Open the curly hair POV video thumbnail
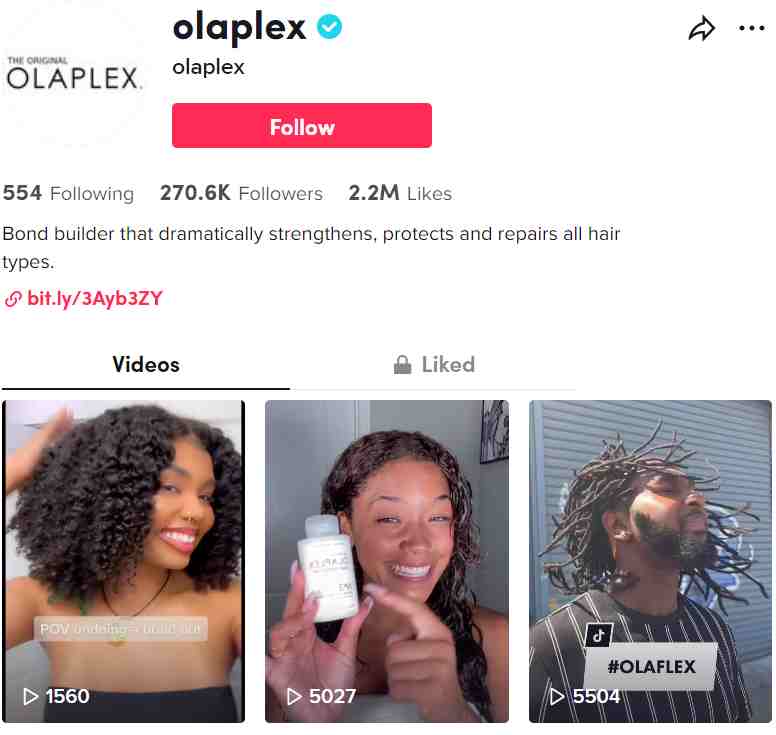The width and height of the screenshot is (776, 735). 124,561
